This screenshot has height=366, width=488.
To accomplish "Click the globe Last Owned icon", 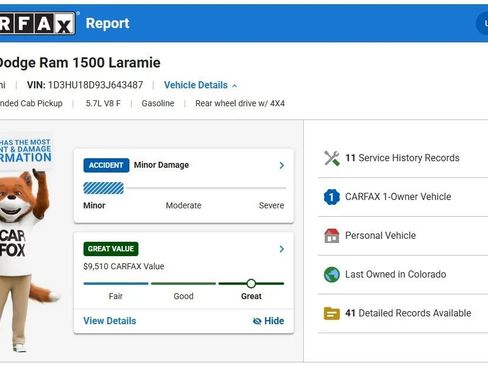I will (332, 275).
